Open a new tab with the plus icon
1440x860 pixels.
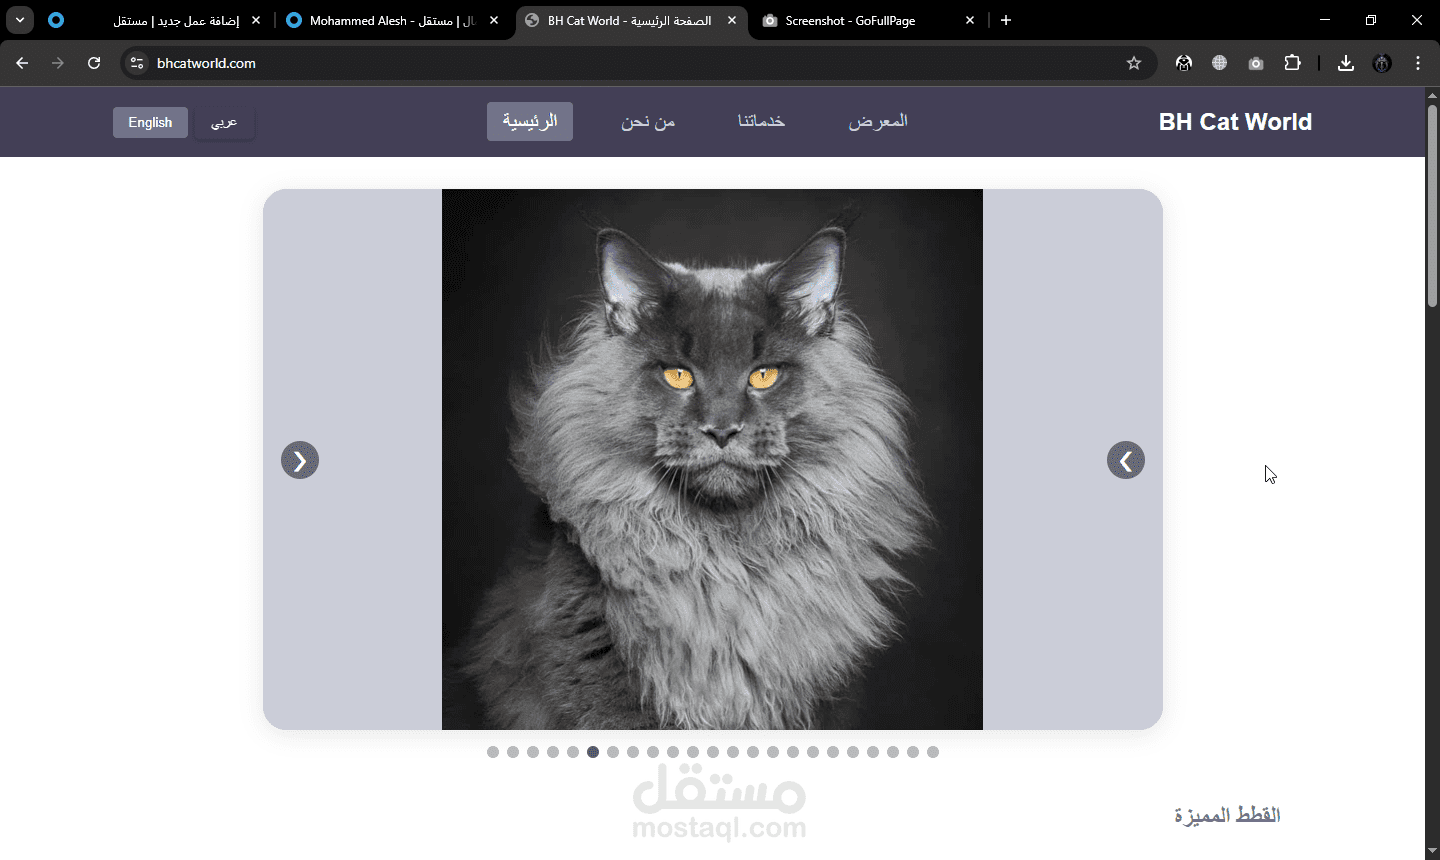1006,20
